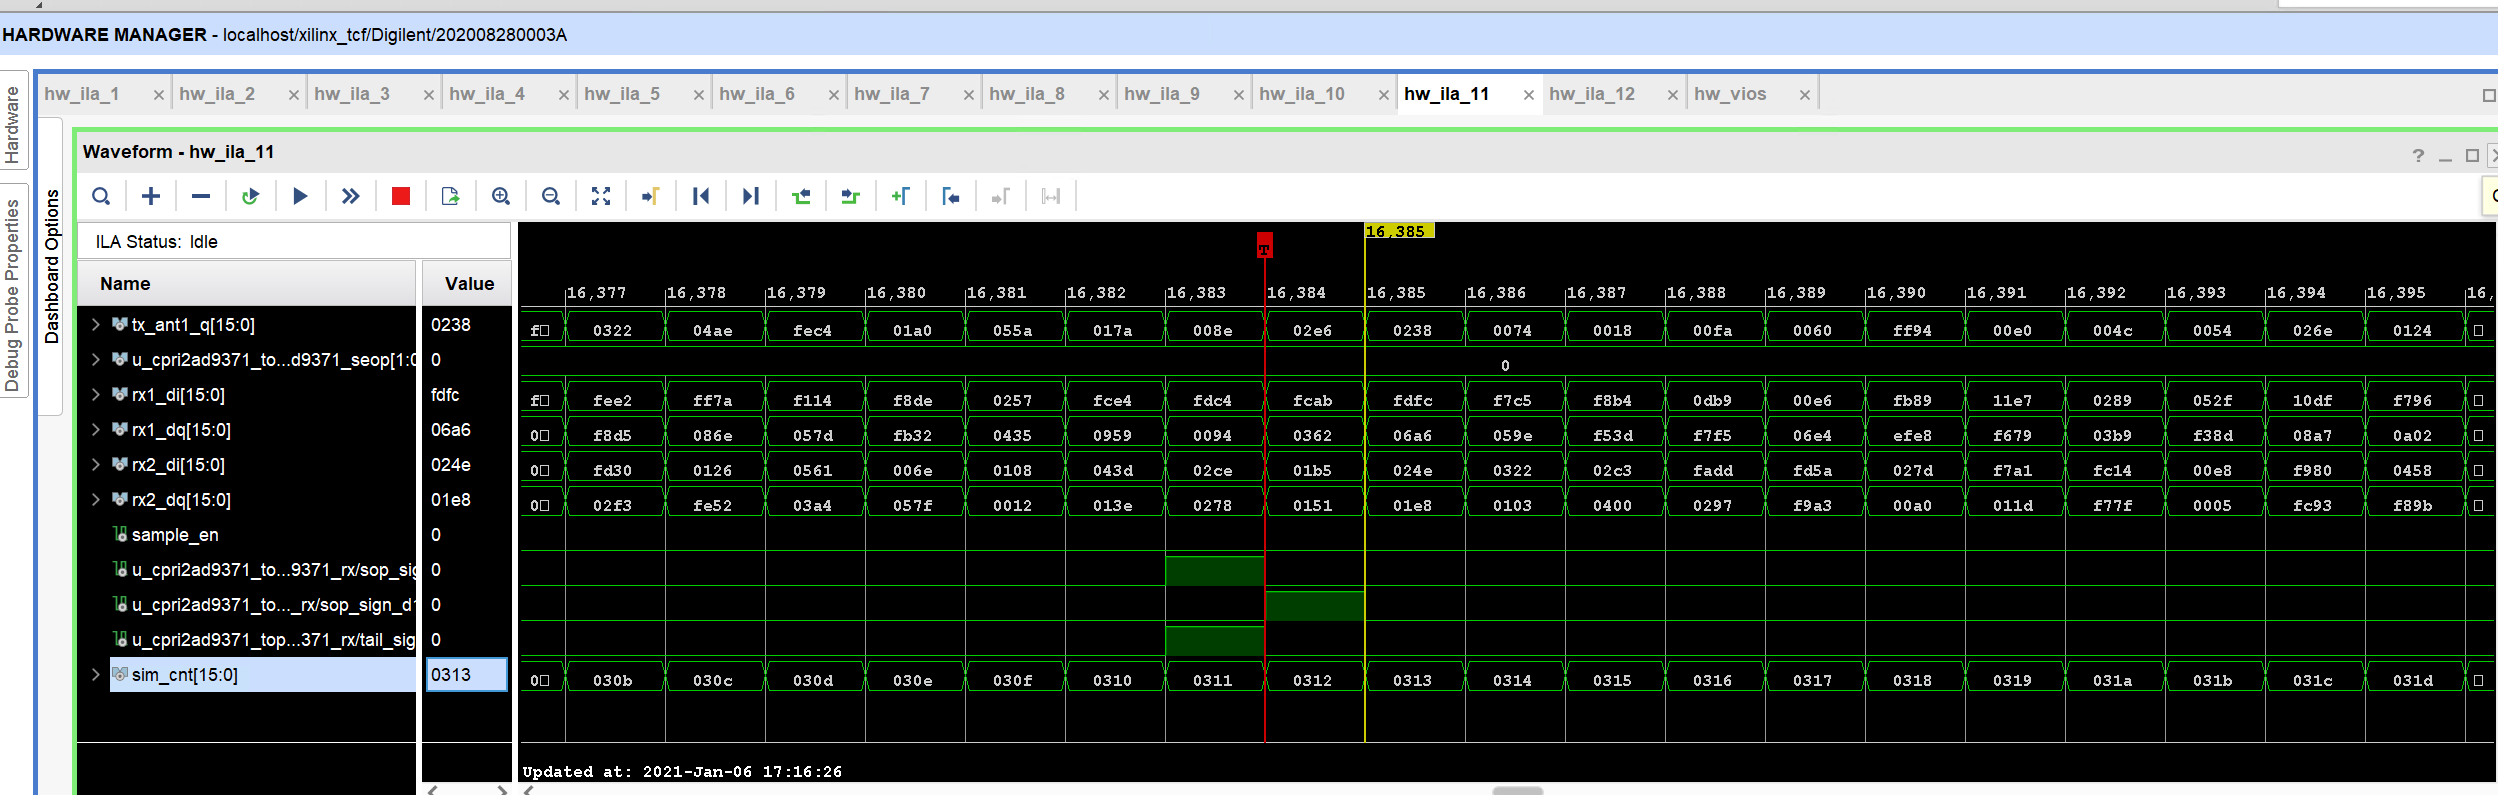Jump to next transition icon
The height and width of the screenshot is (795, 2498).
[851, 196]
